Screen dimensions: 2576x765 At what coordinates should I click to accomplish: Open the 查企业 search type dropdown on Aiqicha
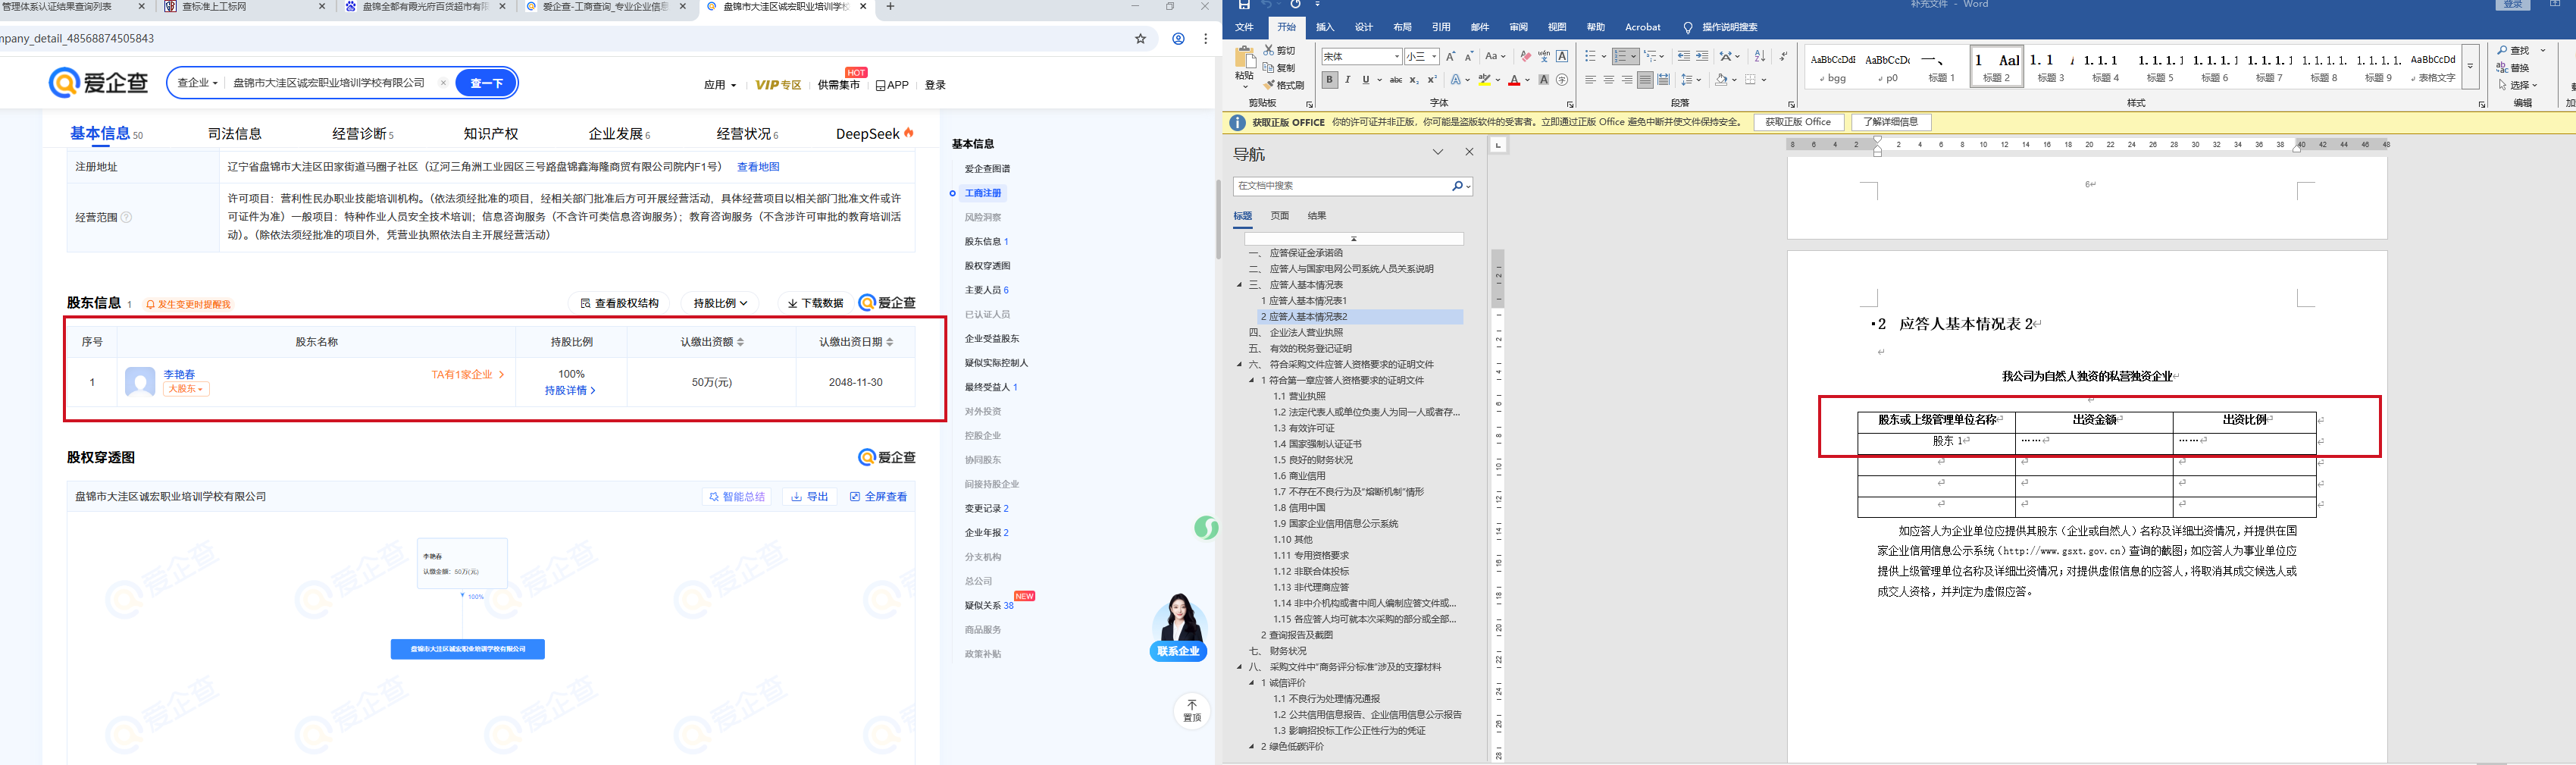[197, 83]
